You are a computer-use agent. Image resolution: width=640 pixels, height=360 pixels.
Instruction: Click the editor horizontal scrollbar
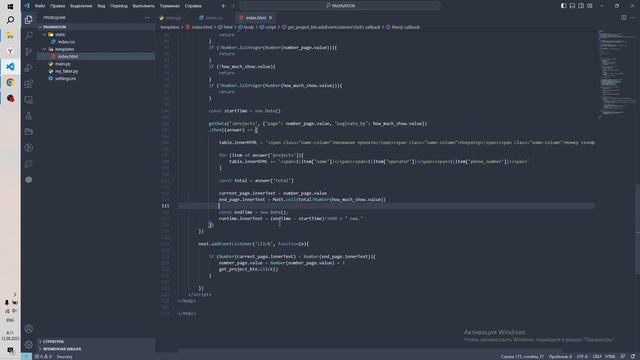[369, 350]
